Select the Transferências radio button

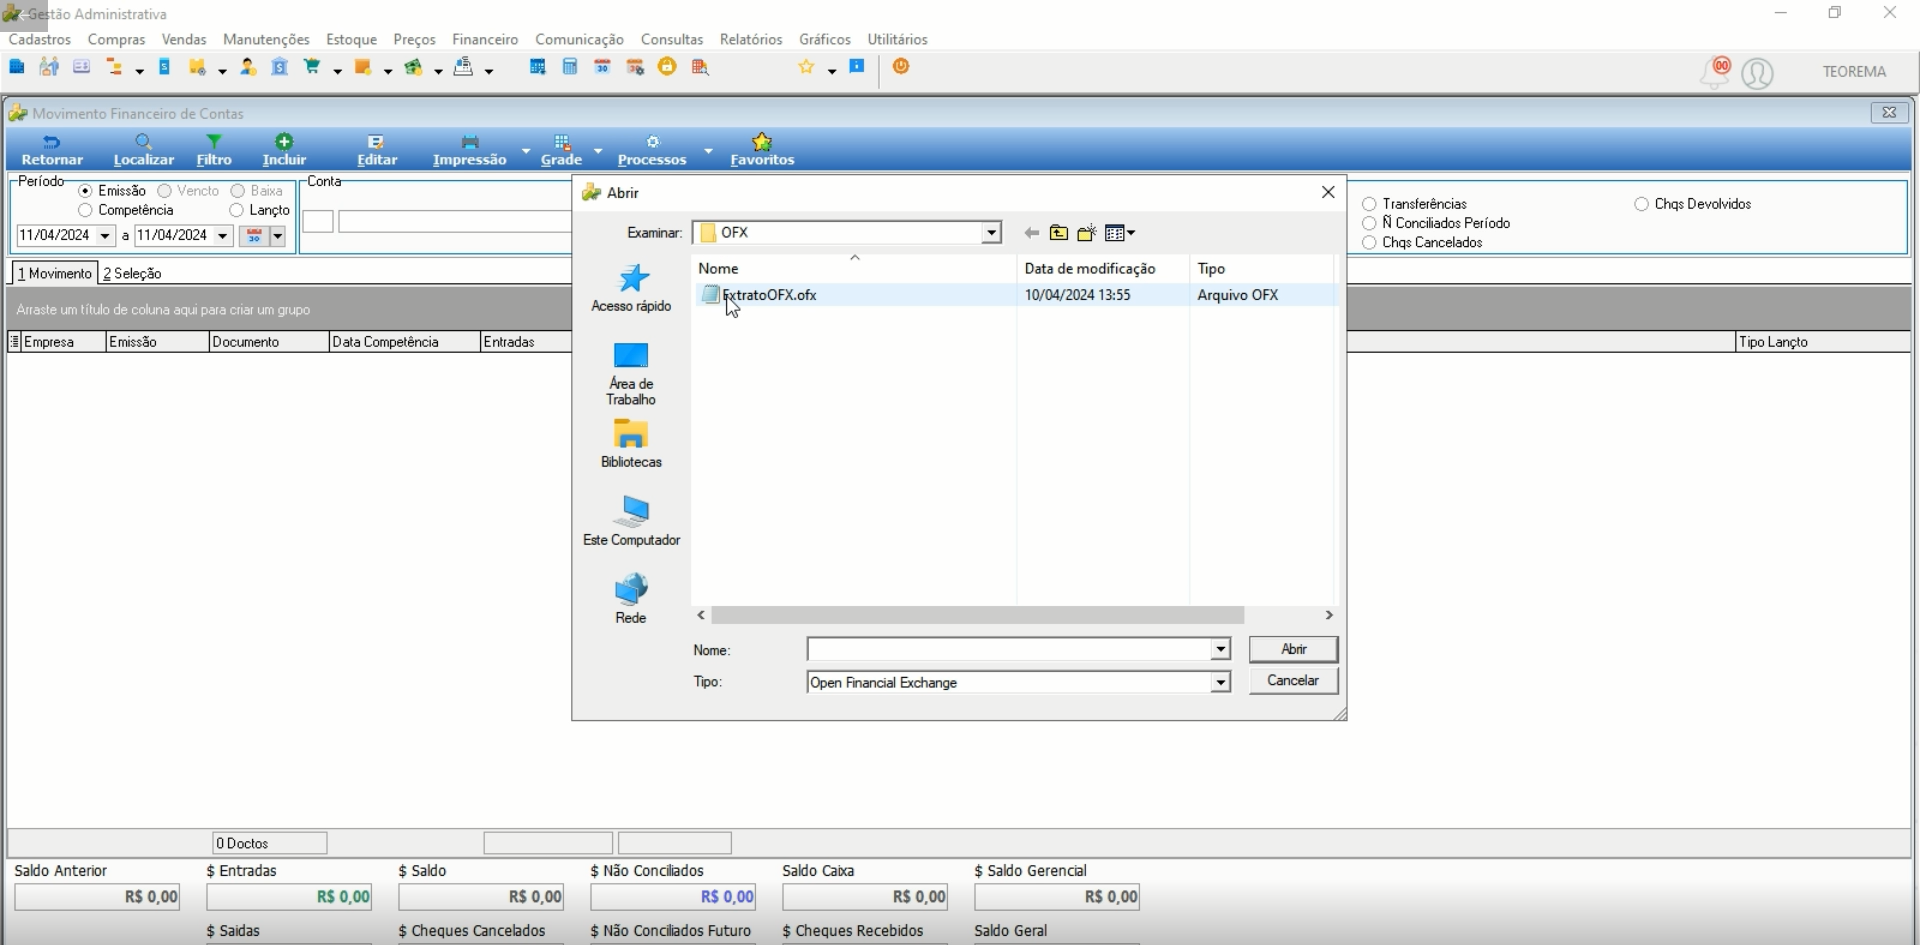1369,204
